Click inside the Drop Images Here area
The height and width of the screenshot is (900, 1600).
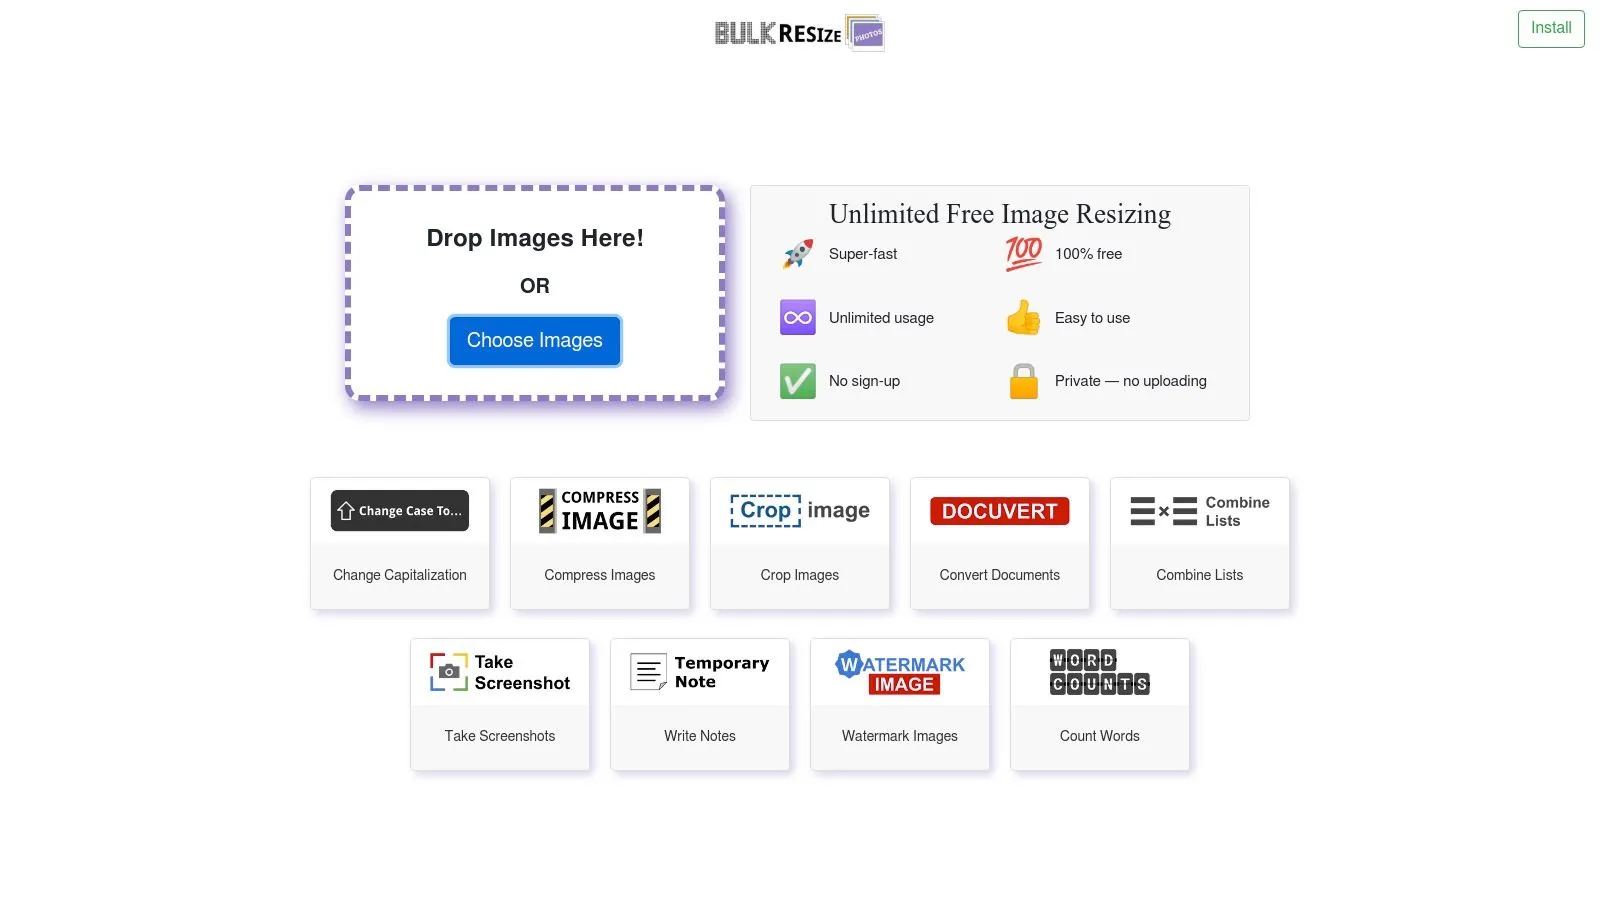(534, 238)
